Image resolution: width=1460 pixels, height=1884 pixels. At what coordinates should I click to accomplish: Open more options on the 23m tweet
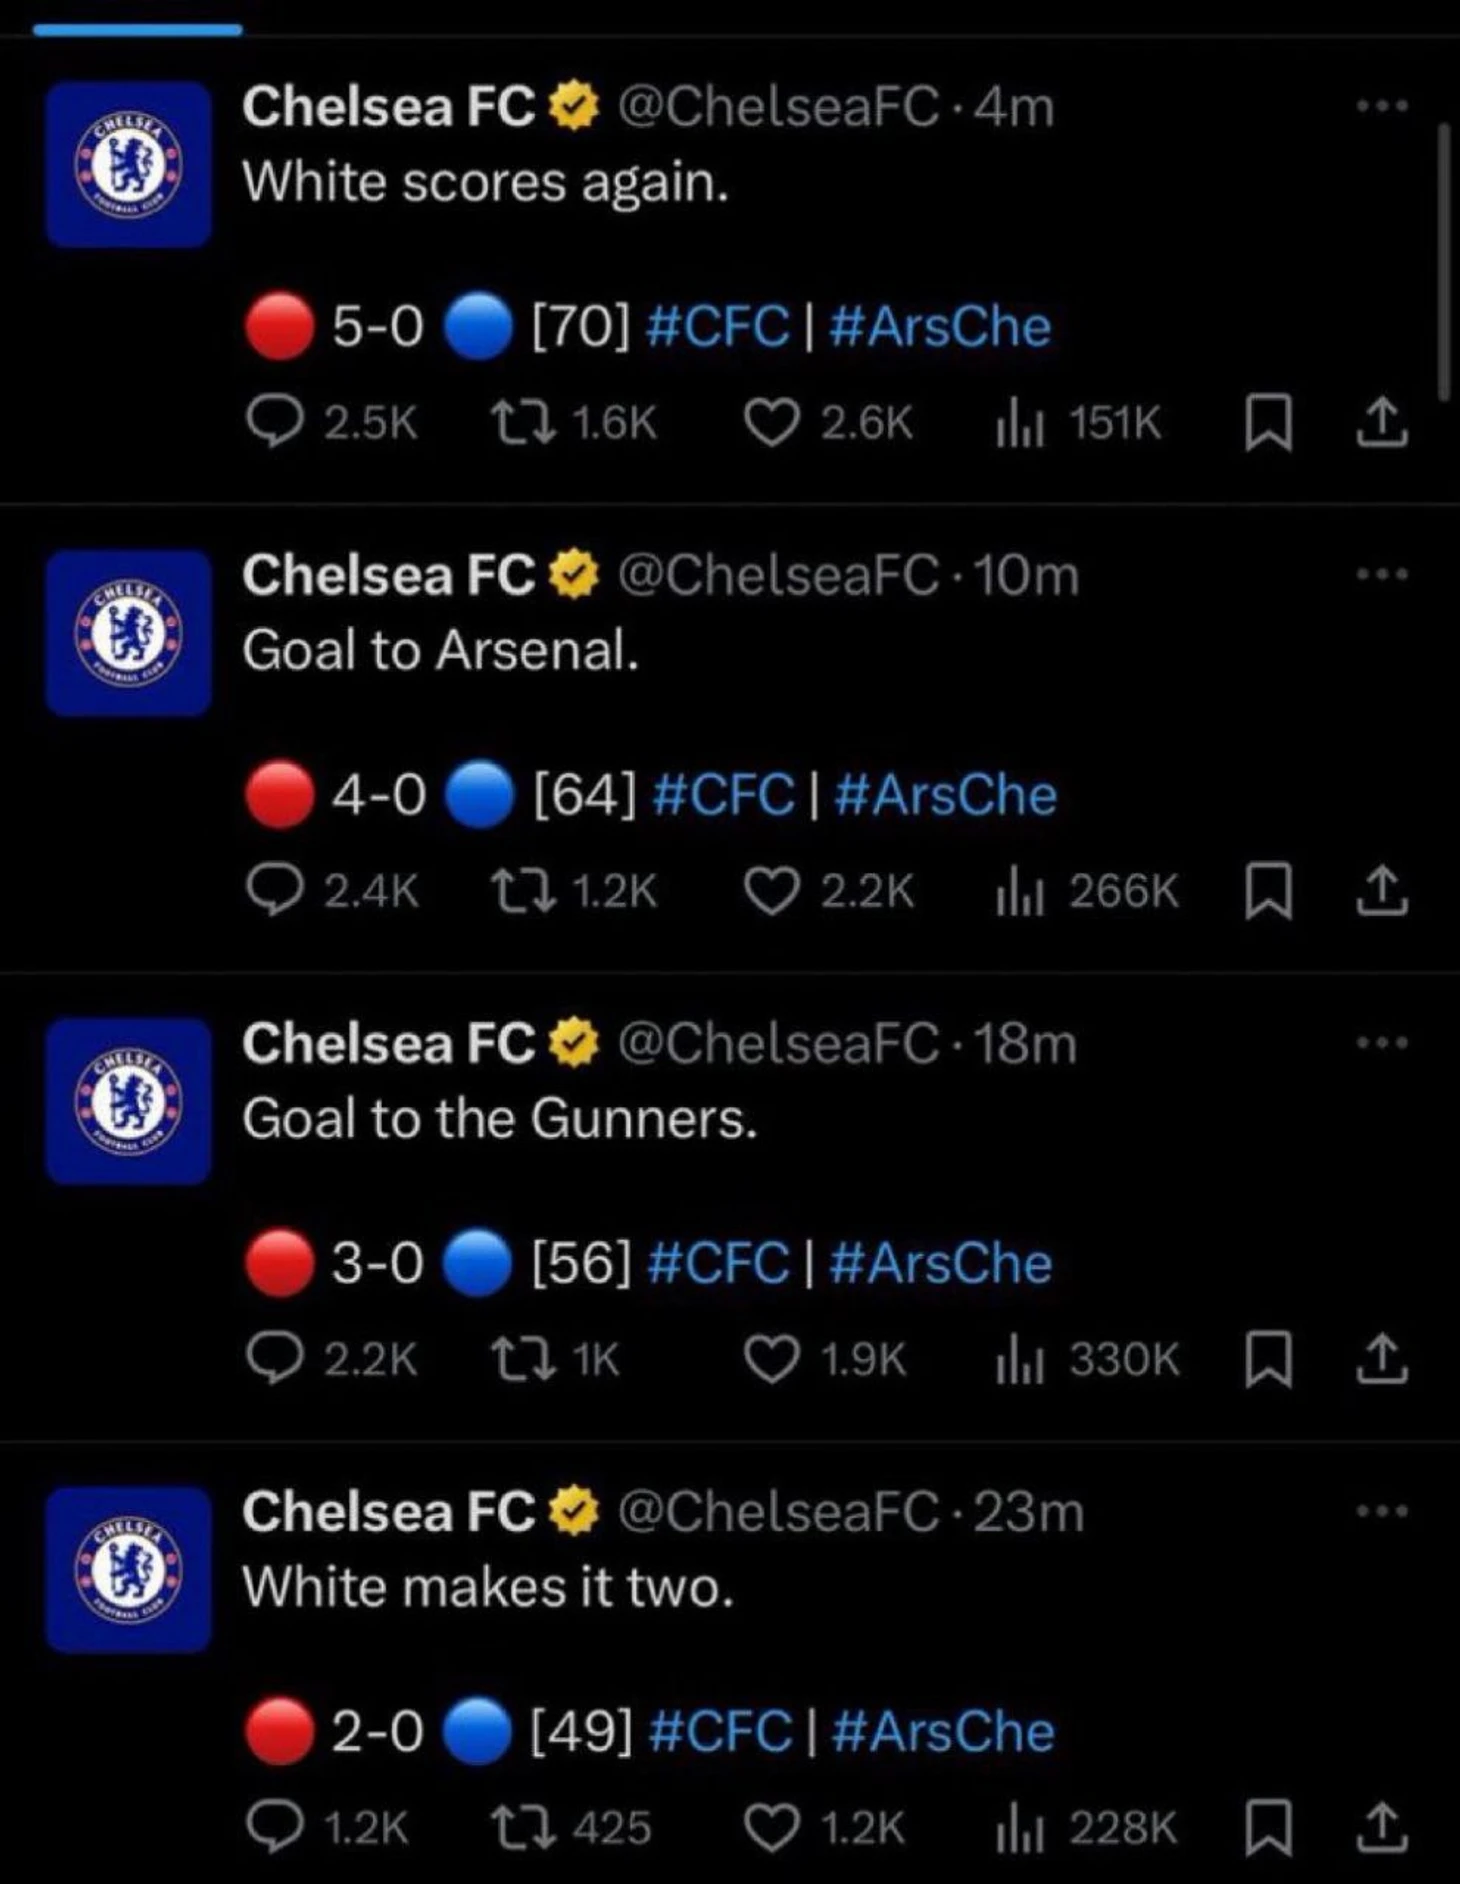[x=1382, y=1510]
